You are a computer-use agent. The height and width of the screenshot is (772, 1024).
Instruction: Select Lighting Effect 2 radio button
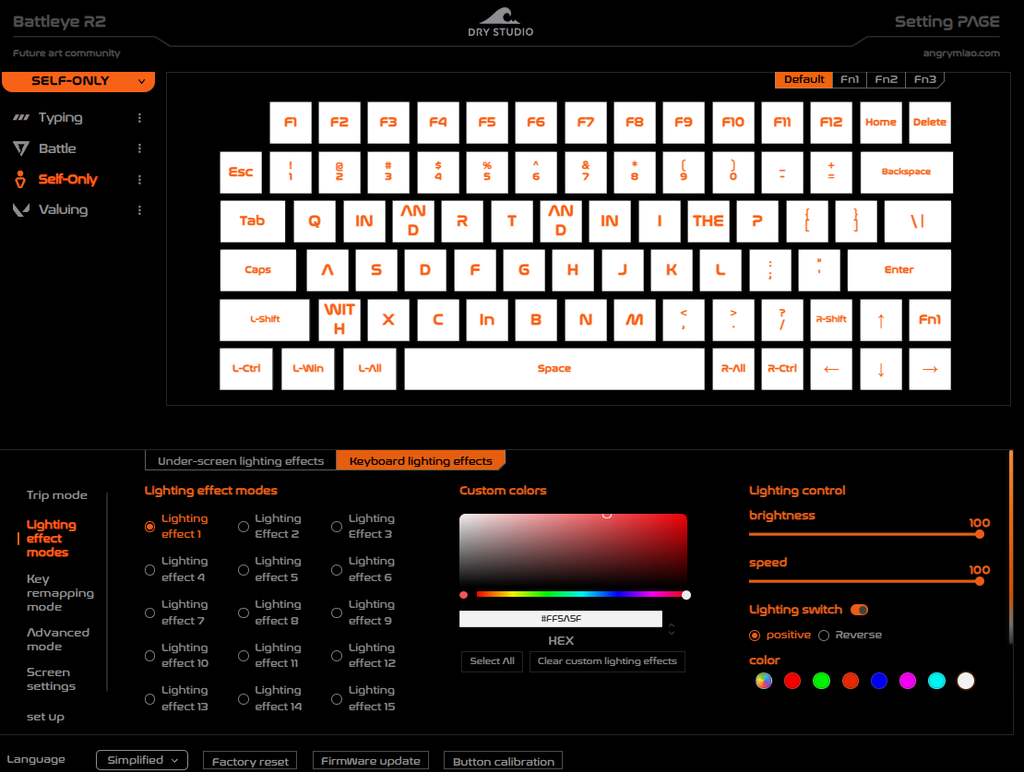click(x=243, y=526)
